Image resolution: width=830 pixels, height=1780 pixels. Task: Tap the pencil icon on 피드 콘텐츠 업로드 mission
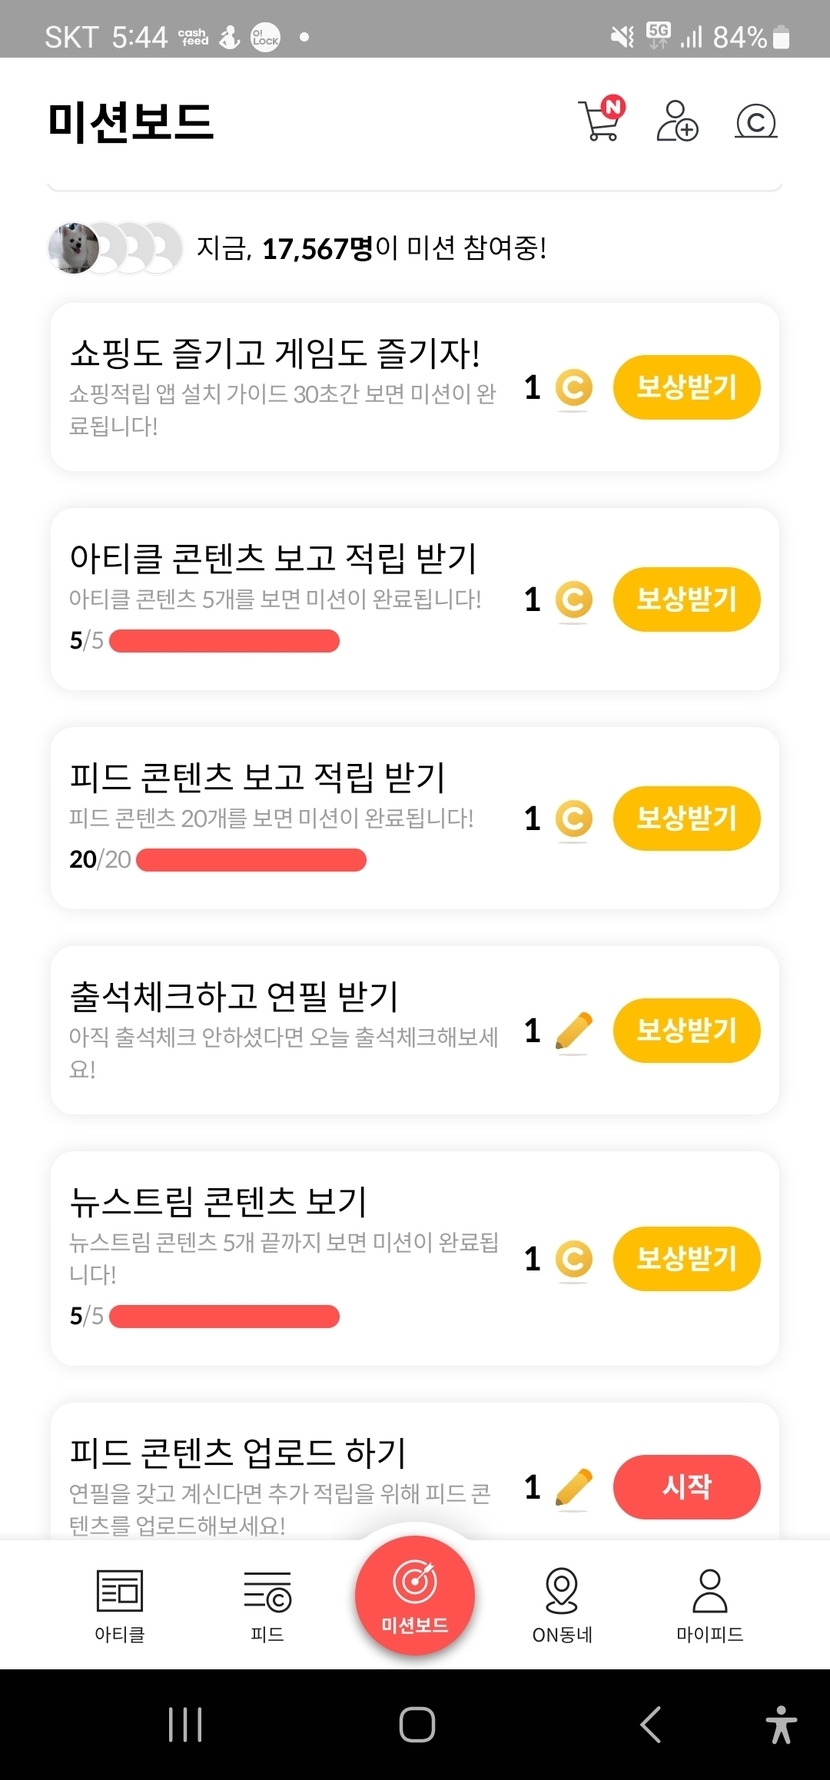tap(573, 1488)
